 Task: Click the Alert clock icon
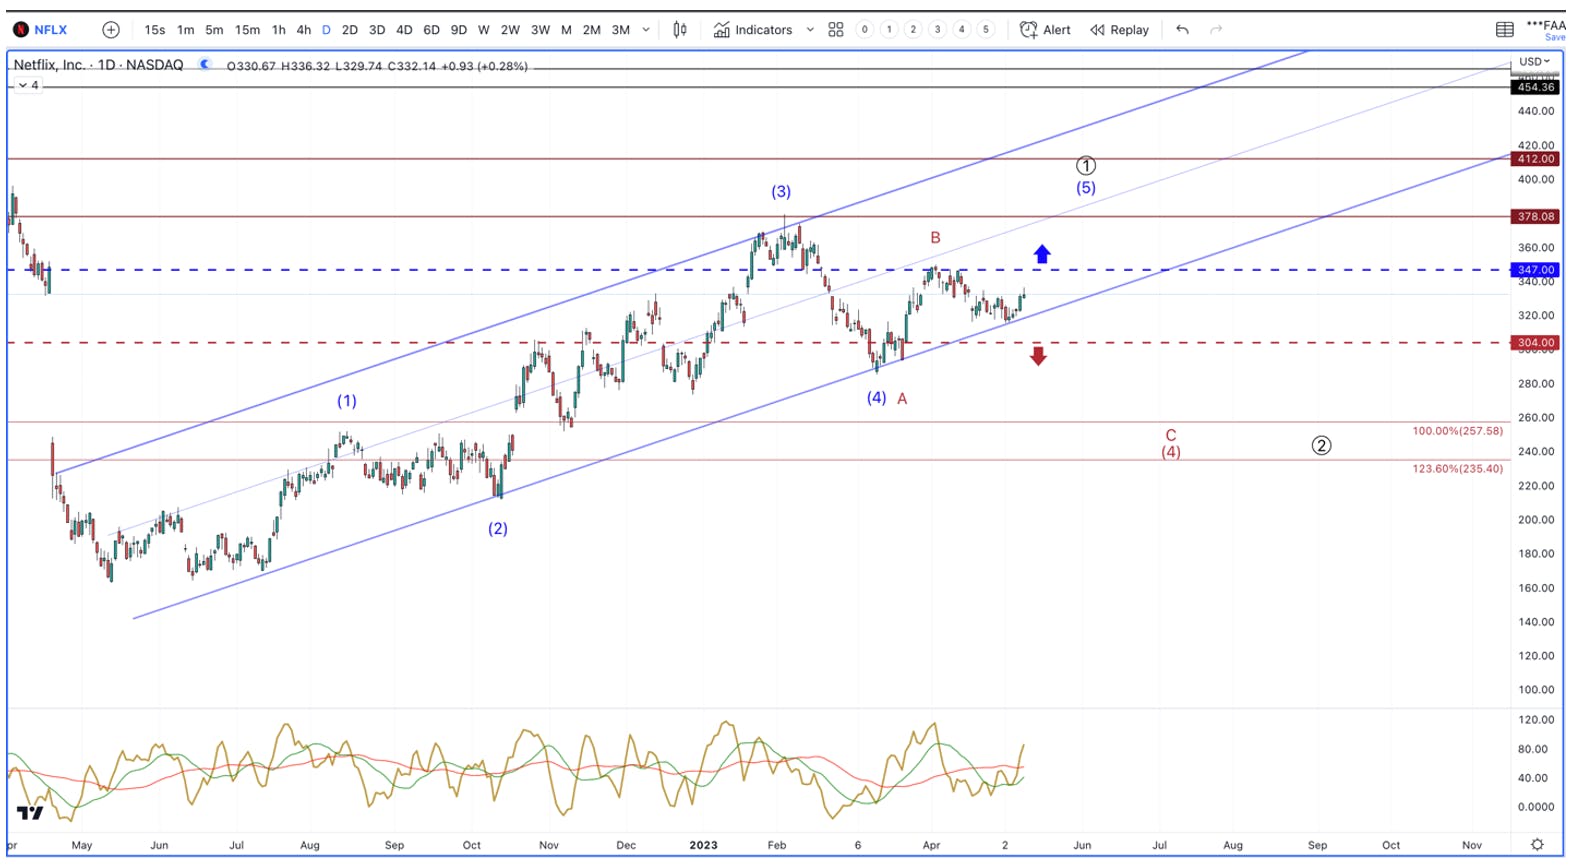click(1028, 30)
